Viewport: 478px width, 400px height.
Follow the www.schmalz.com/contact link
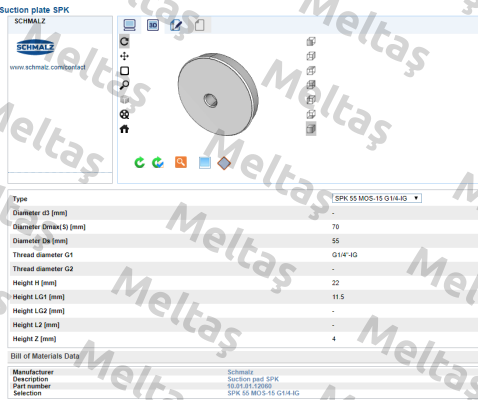(x=47, y=67)
